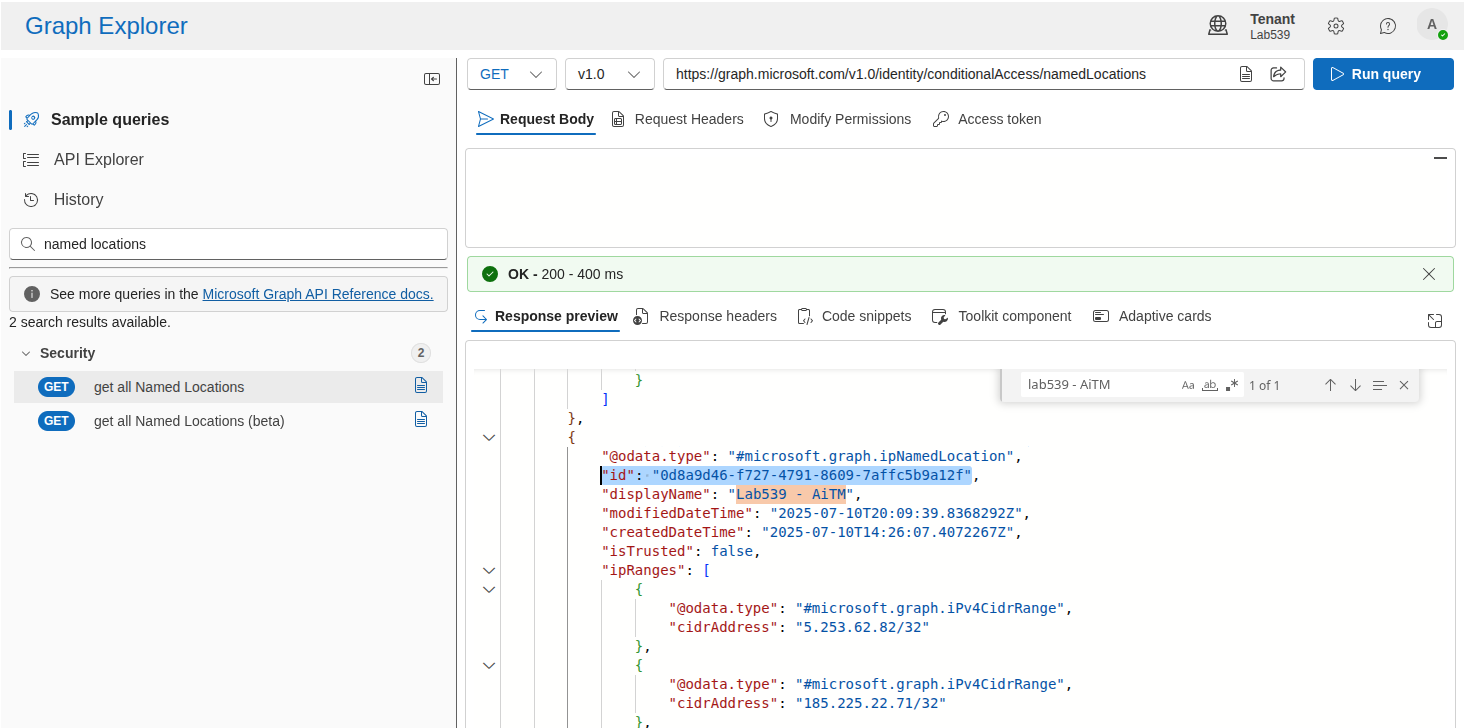This screenshot has width=1466, height=728.
Task: Click the sample queries search field
Action: pyautogui.click(x=240, y=244)
